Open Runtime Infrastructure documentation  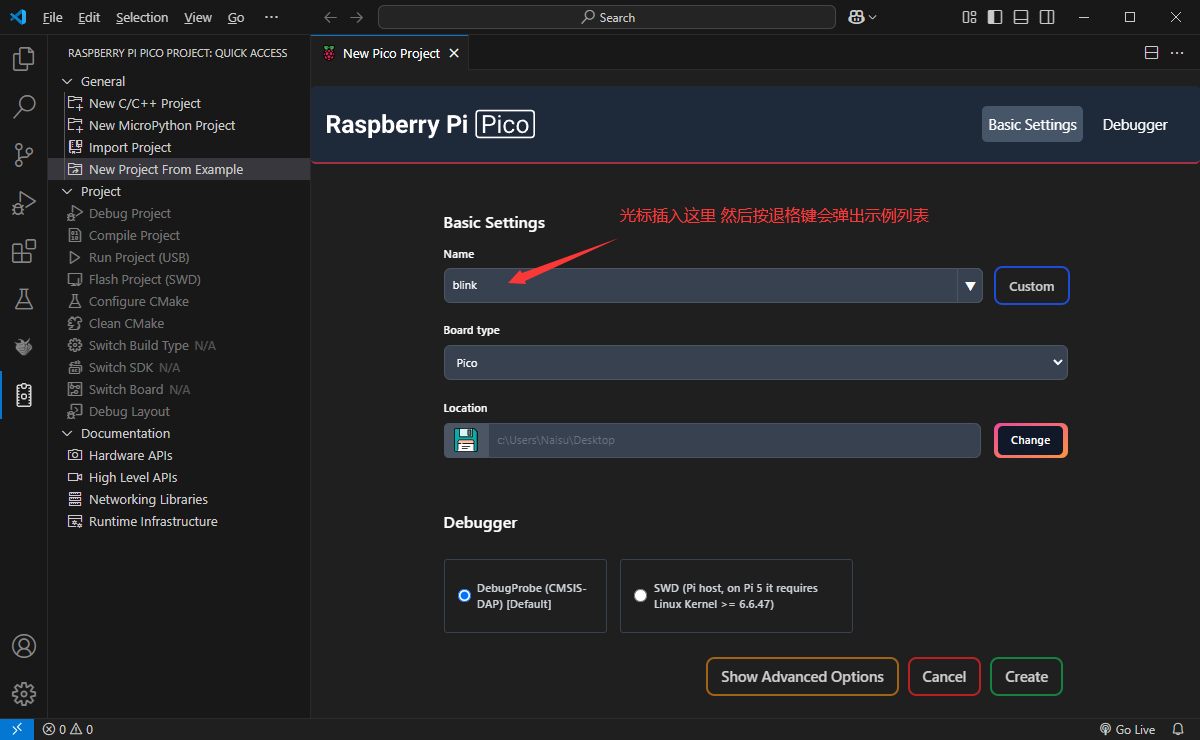pyautogui.click(x=152, y=521)
